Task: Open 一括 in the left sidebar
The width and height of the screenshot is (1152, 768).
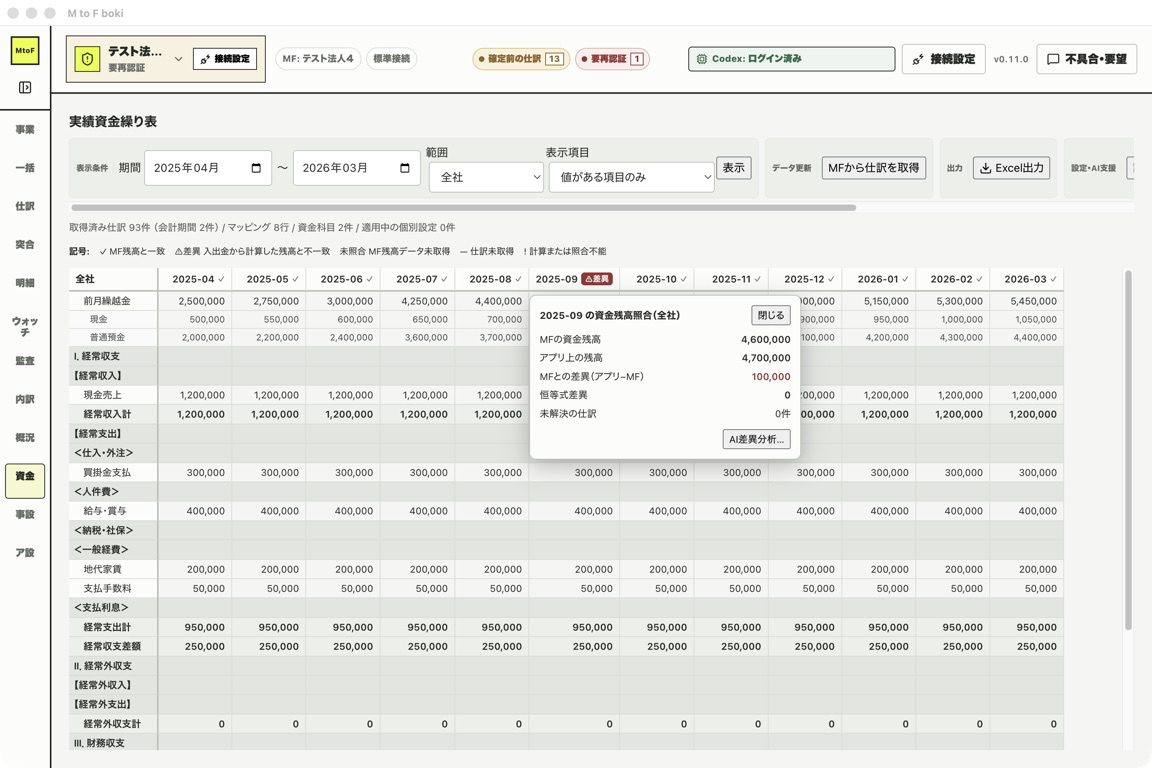Action: click(25, 168)
